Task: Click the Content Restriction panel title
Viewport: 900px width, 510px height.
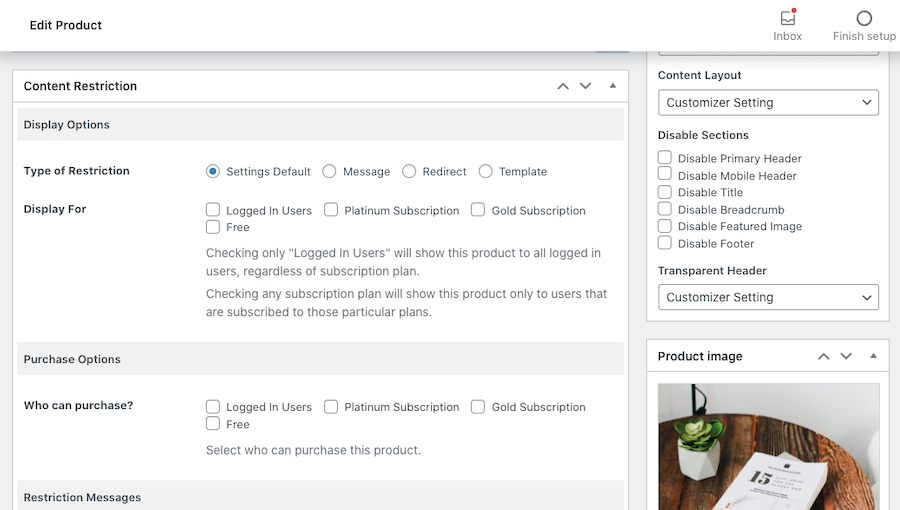Action: [80, 86]
